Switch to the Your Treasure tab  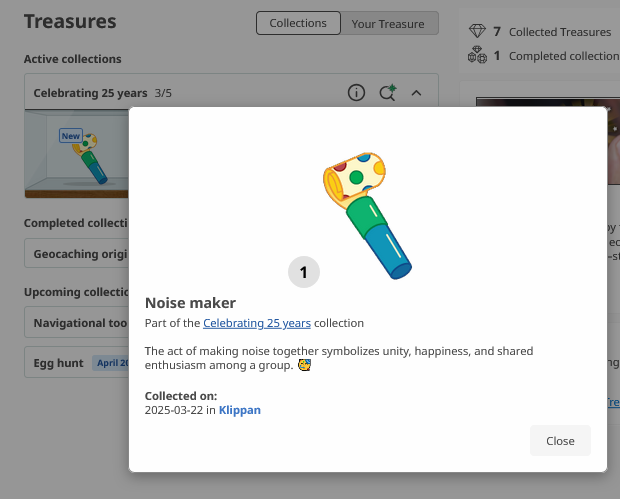pos(388,23)
